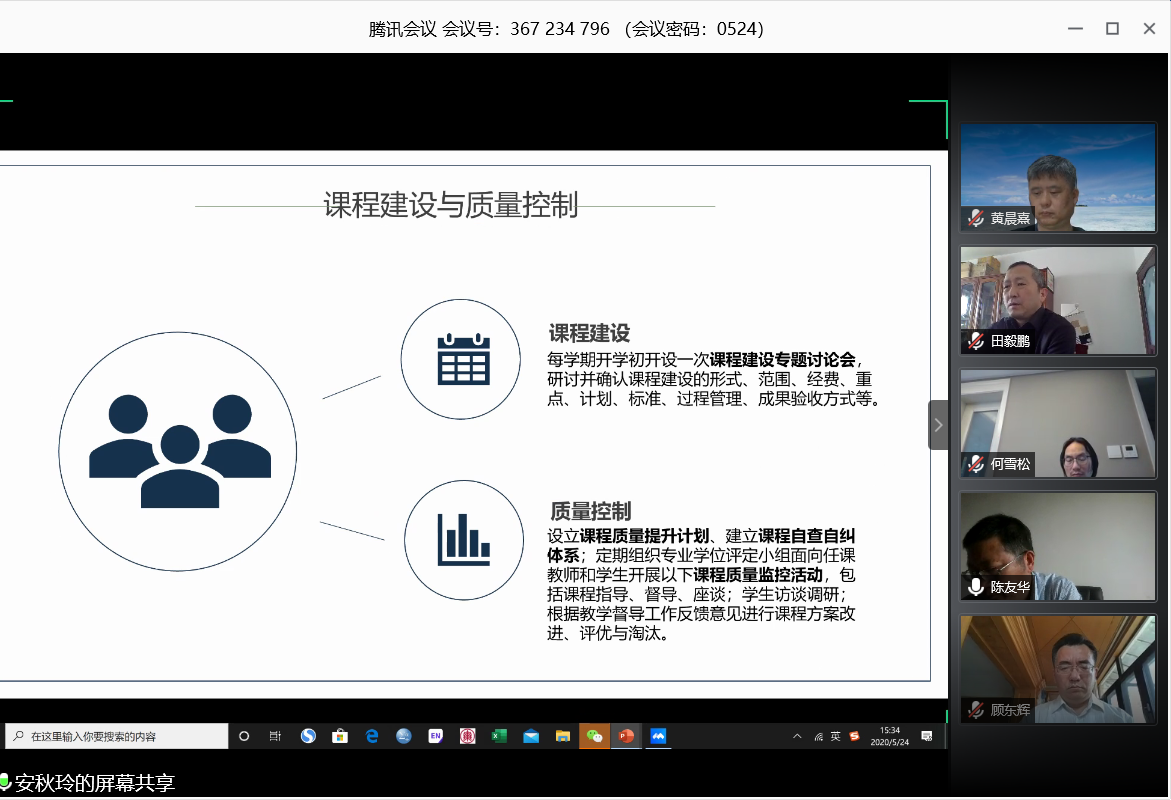
Task: Click the Windows taskbar search box
Action: pyautogui.click(x=116, y=736)
